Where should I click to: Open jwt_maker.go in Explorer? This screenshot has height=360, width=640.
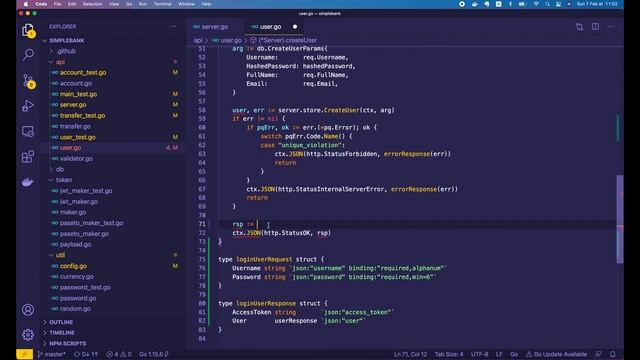[79, 202]
